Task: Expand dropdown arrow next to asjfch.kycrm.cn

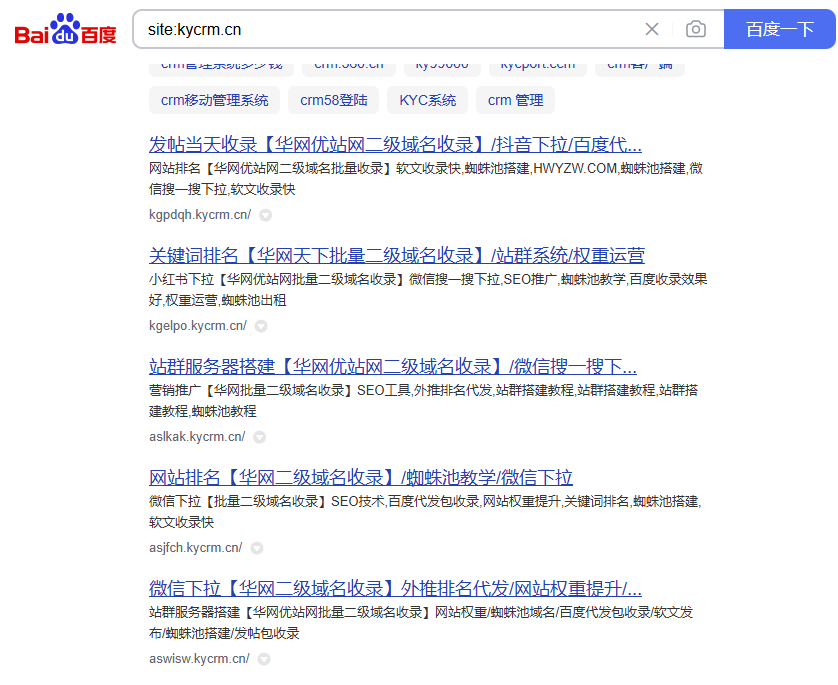Action: [257, 549]
